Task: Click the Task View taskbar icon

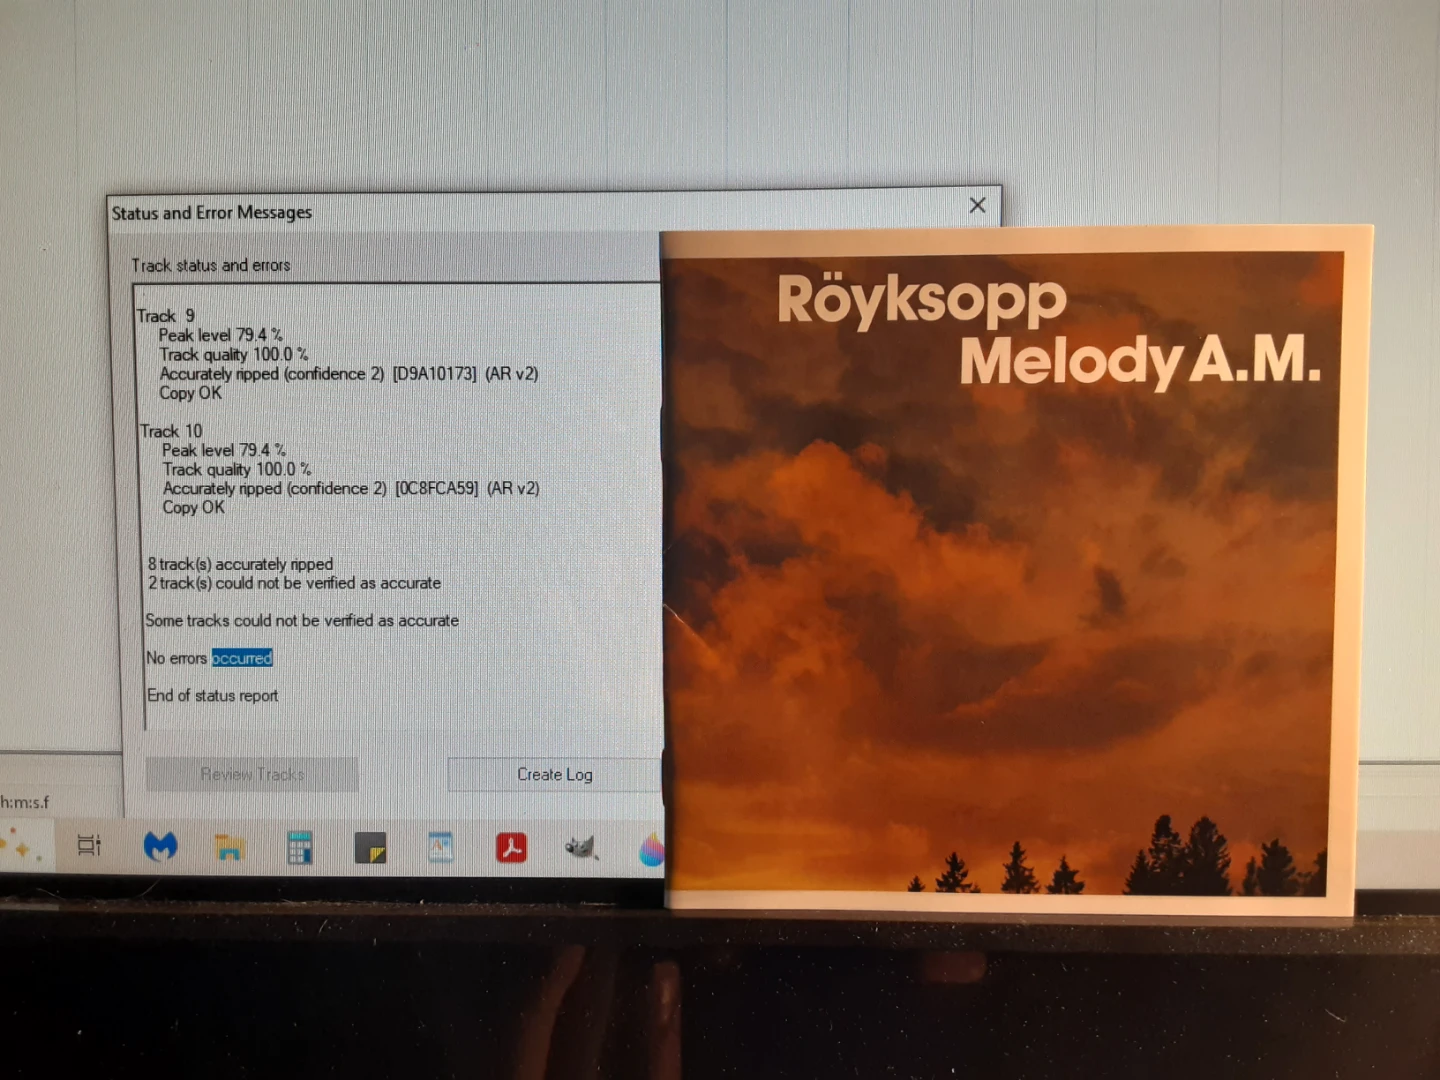Action: (89, 846)
